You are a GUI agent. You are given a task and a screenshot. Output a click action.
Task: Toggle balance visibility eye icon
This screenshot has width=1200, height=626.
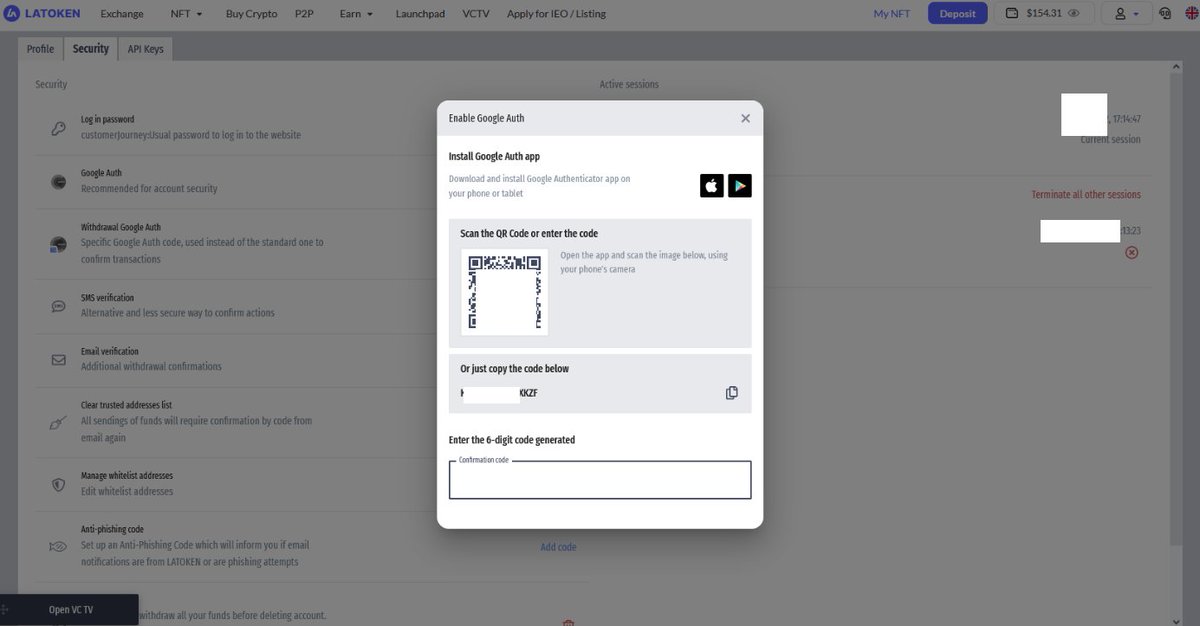[x=1074, y=14]
